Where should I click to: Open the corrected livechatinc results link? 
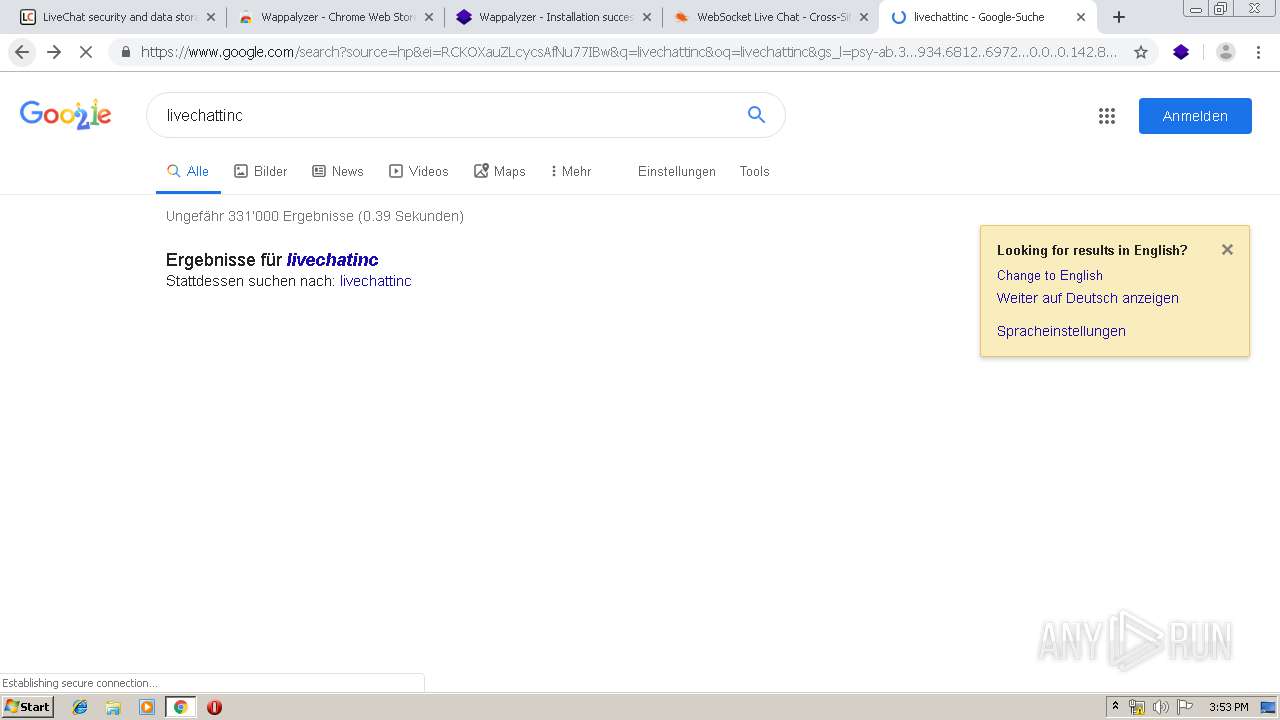click(x=332, y=260)
